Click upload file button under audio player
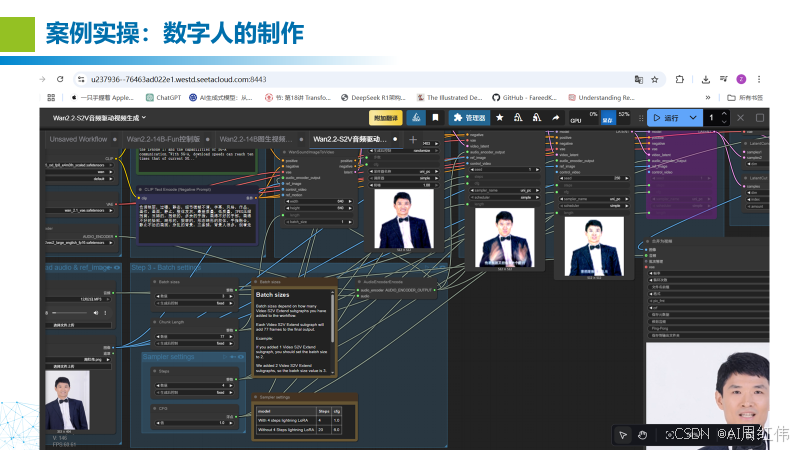Viewport: 800px width, 450px height. (79, 325)
